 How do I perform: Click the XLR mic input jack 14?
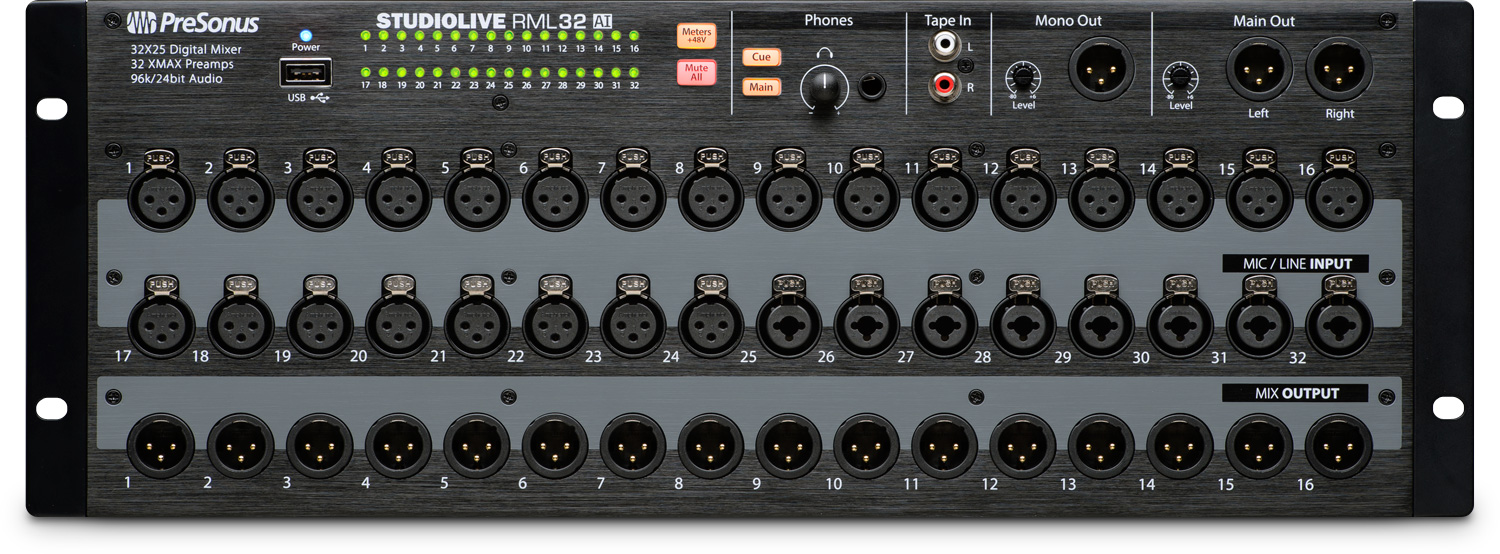pyautogui.click(x=1181, y=197)
